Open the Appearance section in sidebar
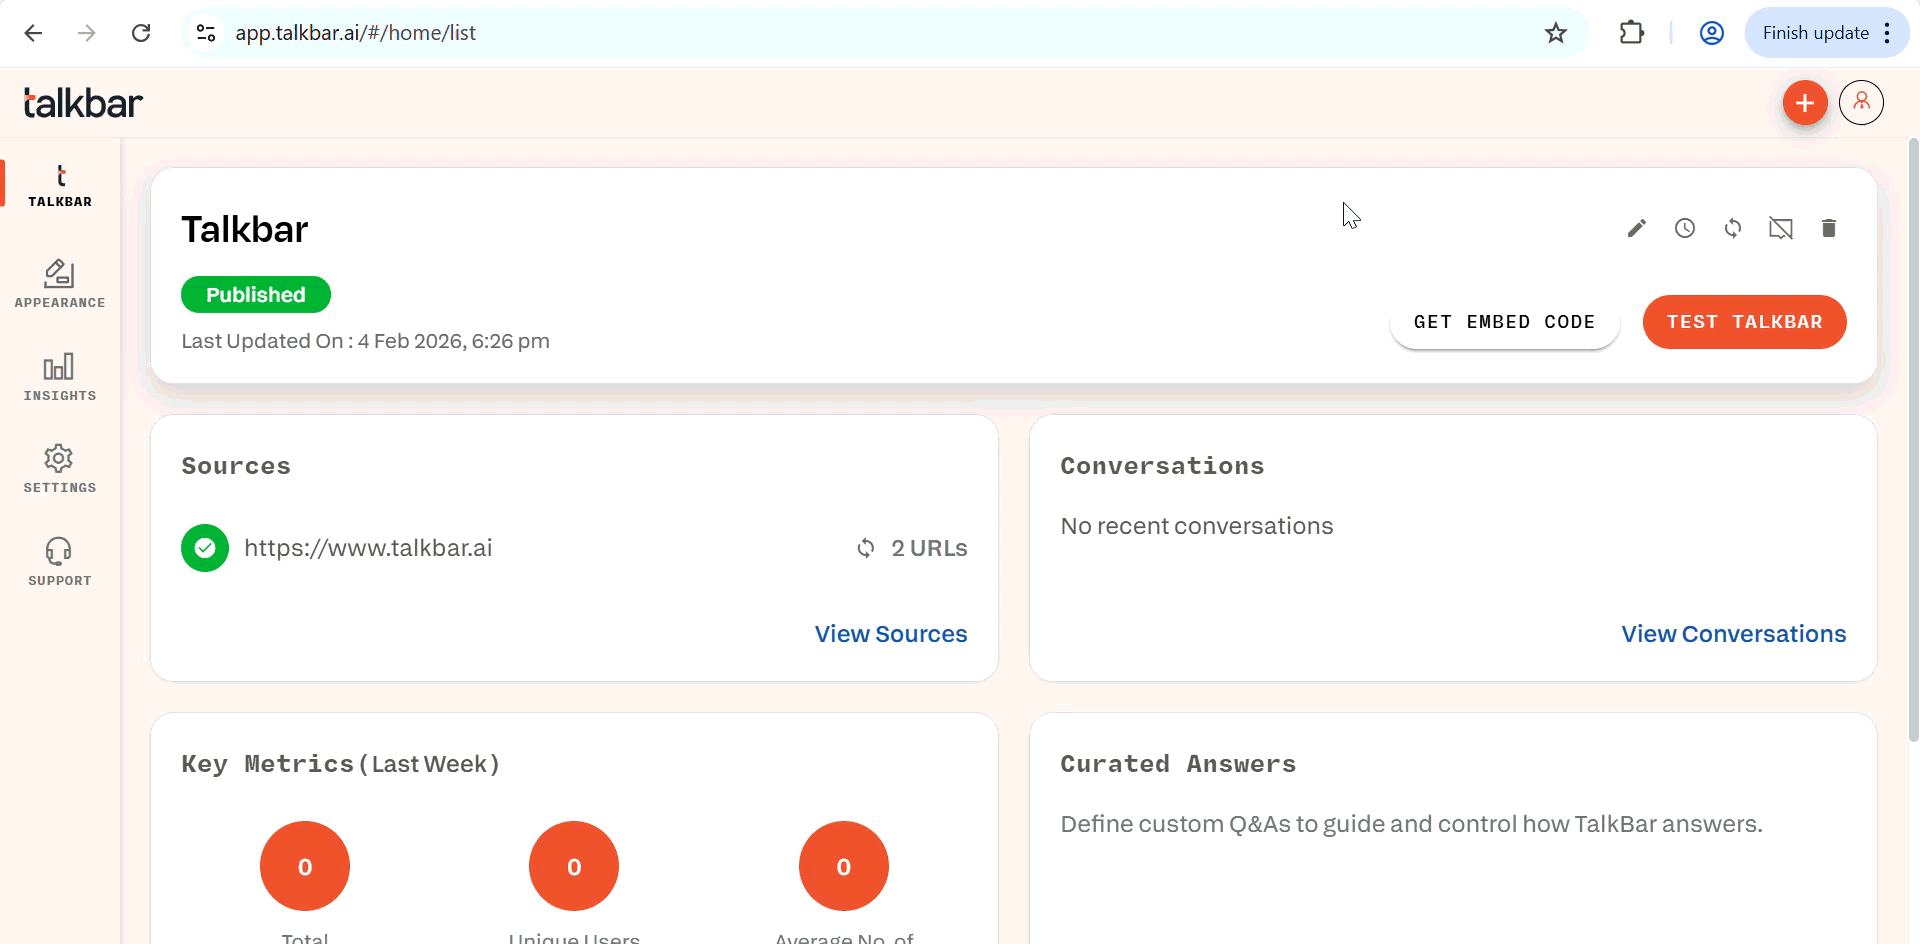The height and width of the screenshot is (944, 1920). [59, 283]
